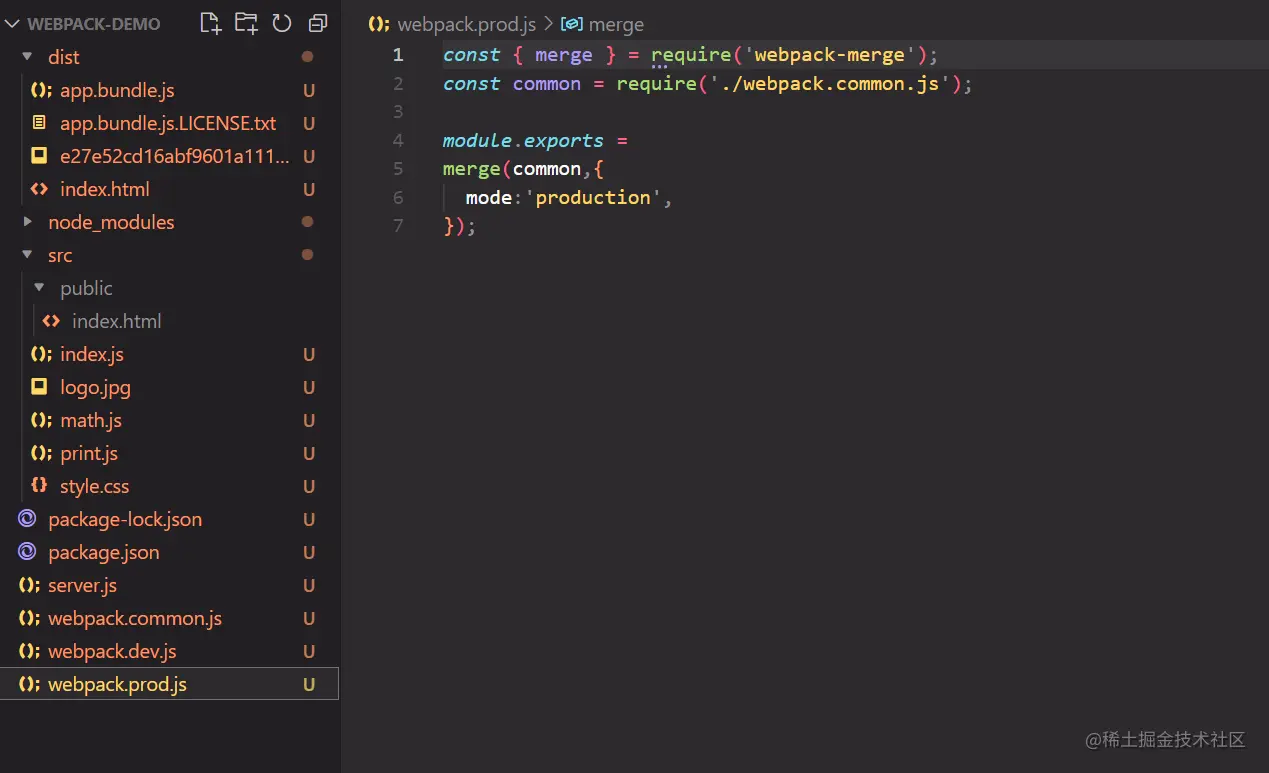Click the 'production' string on line 6

[x=593, y=197]
